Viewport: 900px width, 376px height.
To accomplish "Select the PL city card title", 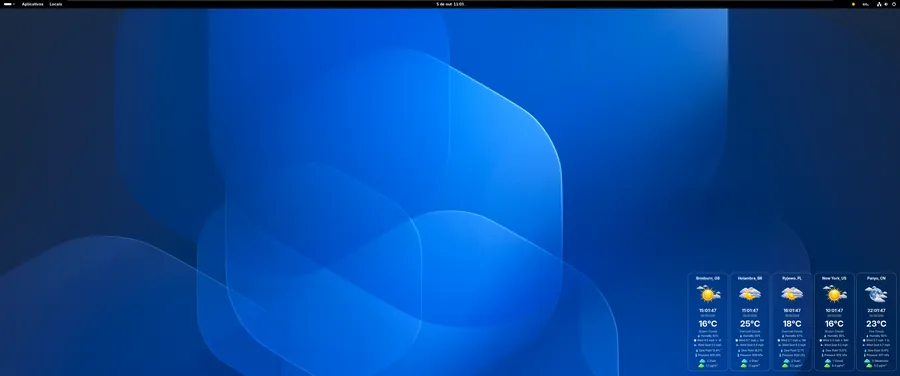I will [x=792, y=278].
